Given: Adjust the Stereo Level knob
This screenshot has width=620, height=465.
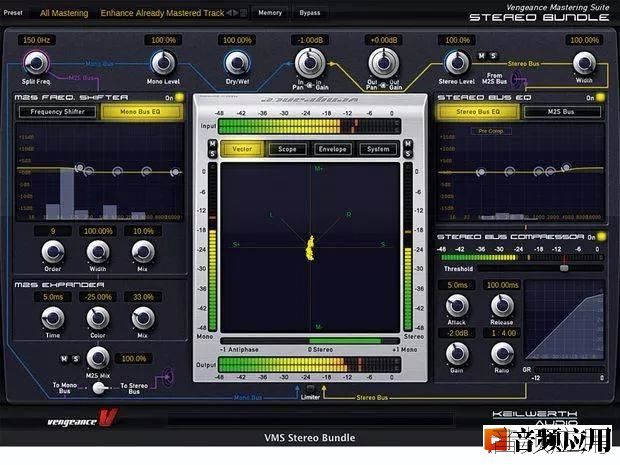Looking at the screenshot, I should click(x=457, y=63).
